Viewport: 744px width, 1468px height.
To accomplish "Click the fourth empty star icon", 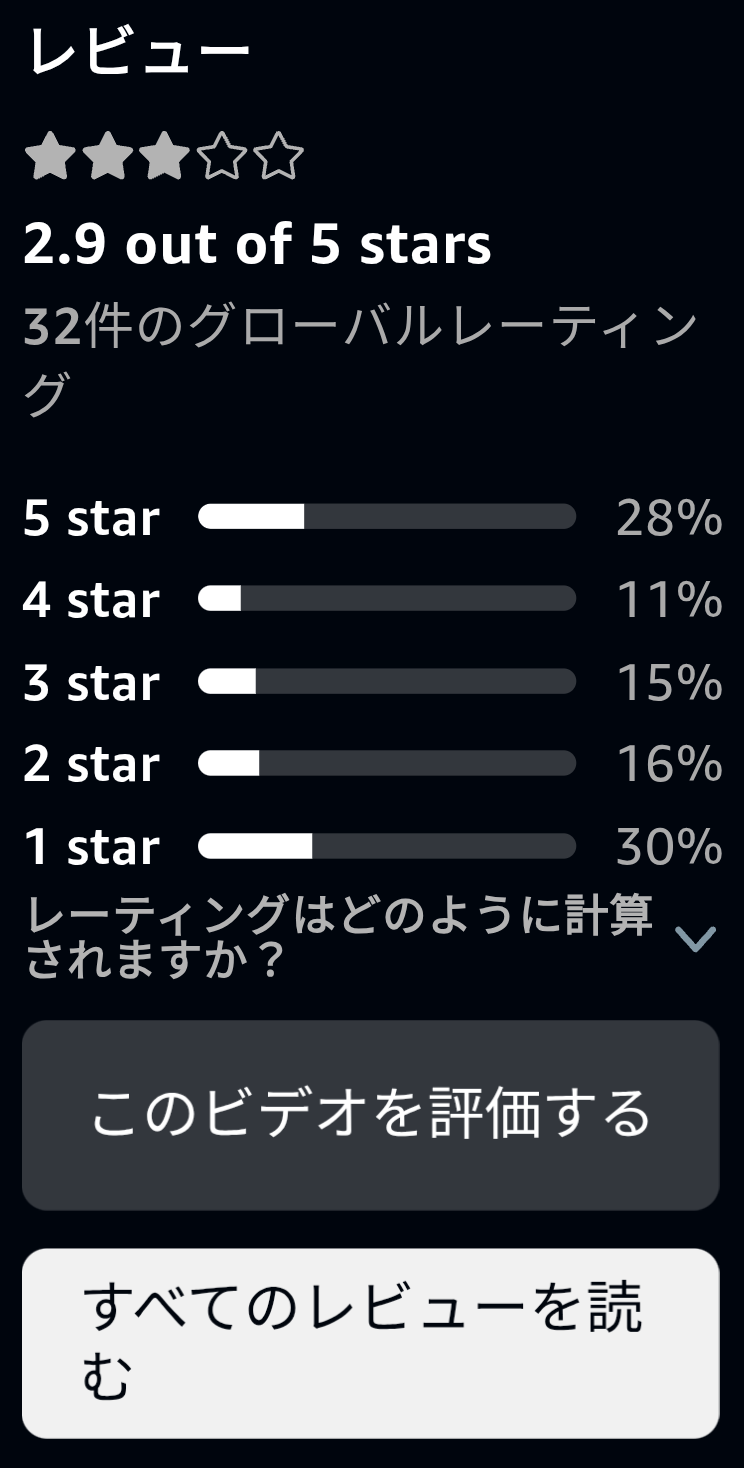I will point(221,158).
